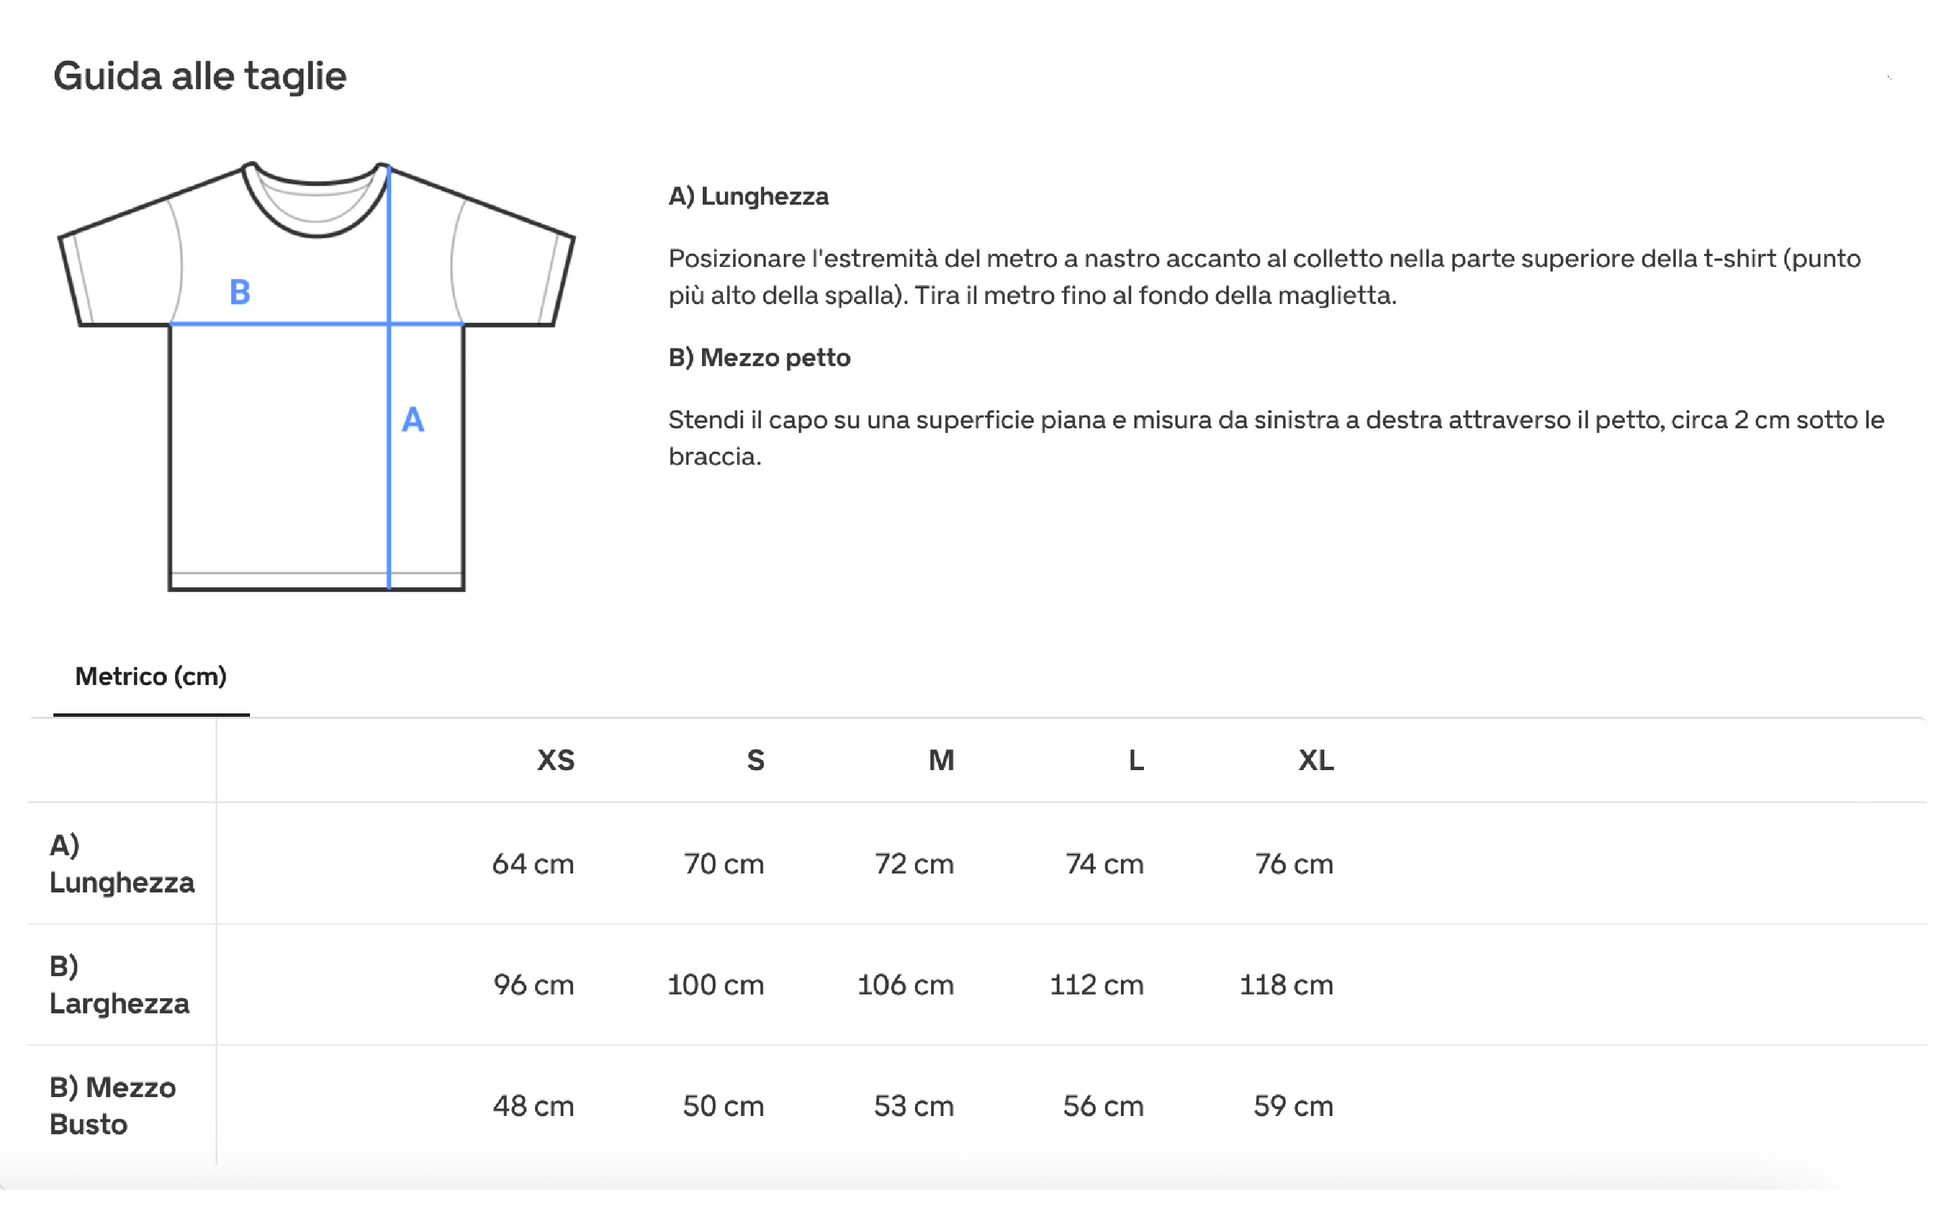
Task: Click the XL size column header
Action: [1316, 761]
